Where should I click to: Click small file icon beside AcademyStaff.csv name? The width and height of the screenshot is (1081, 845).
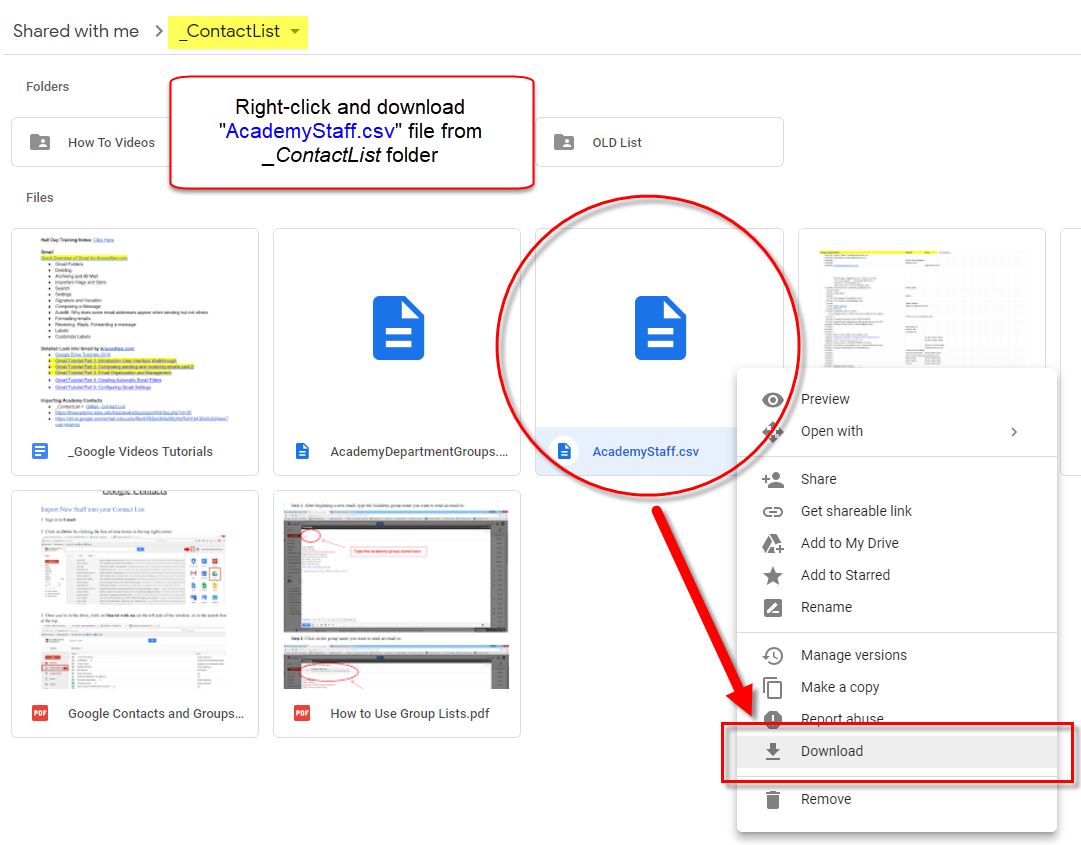coord(564,451)
